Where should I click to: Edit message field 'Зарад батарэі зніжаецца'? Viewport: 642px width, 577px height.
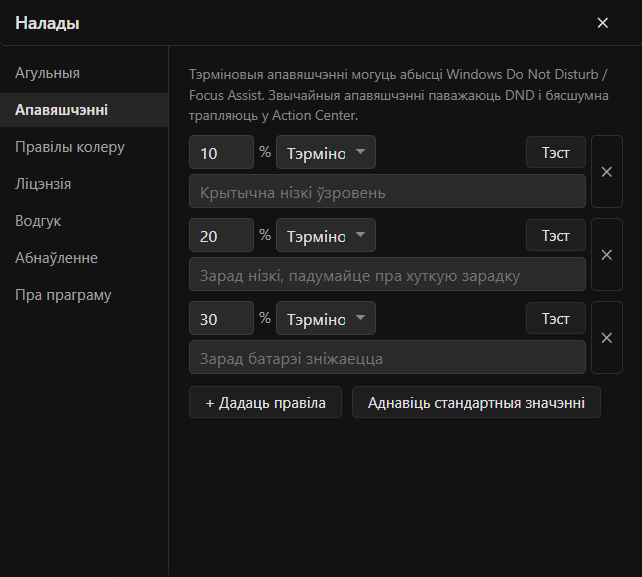387,357
